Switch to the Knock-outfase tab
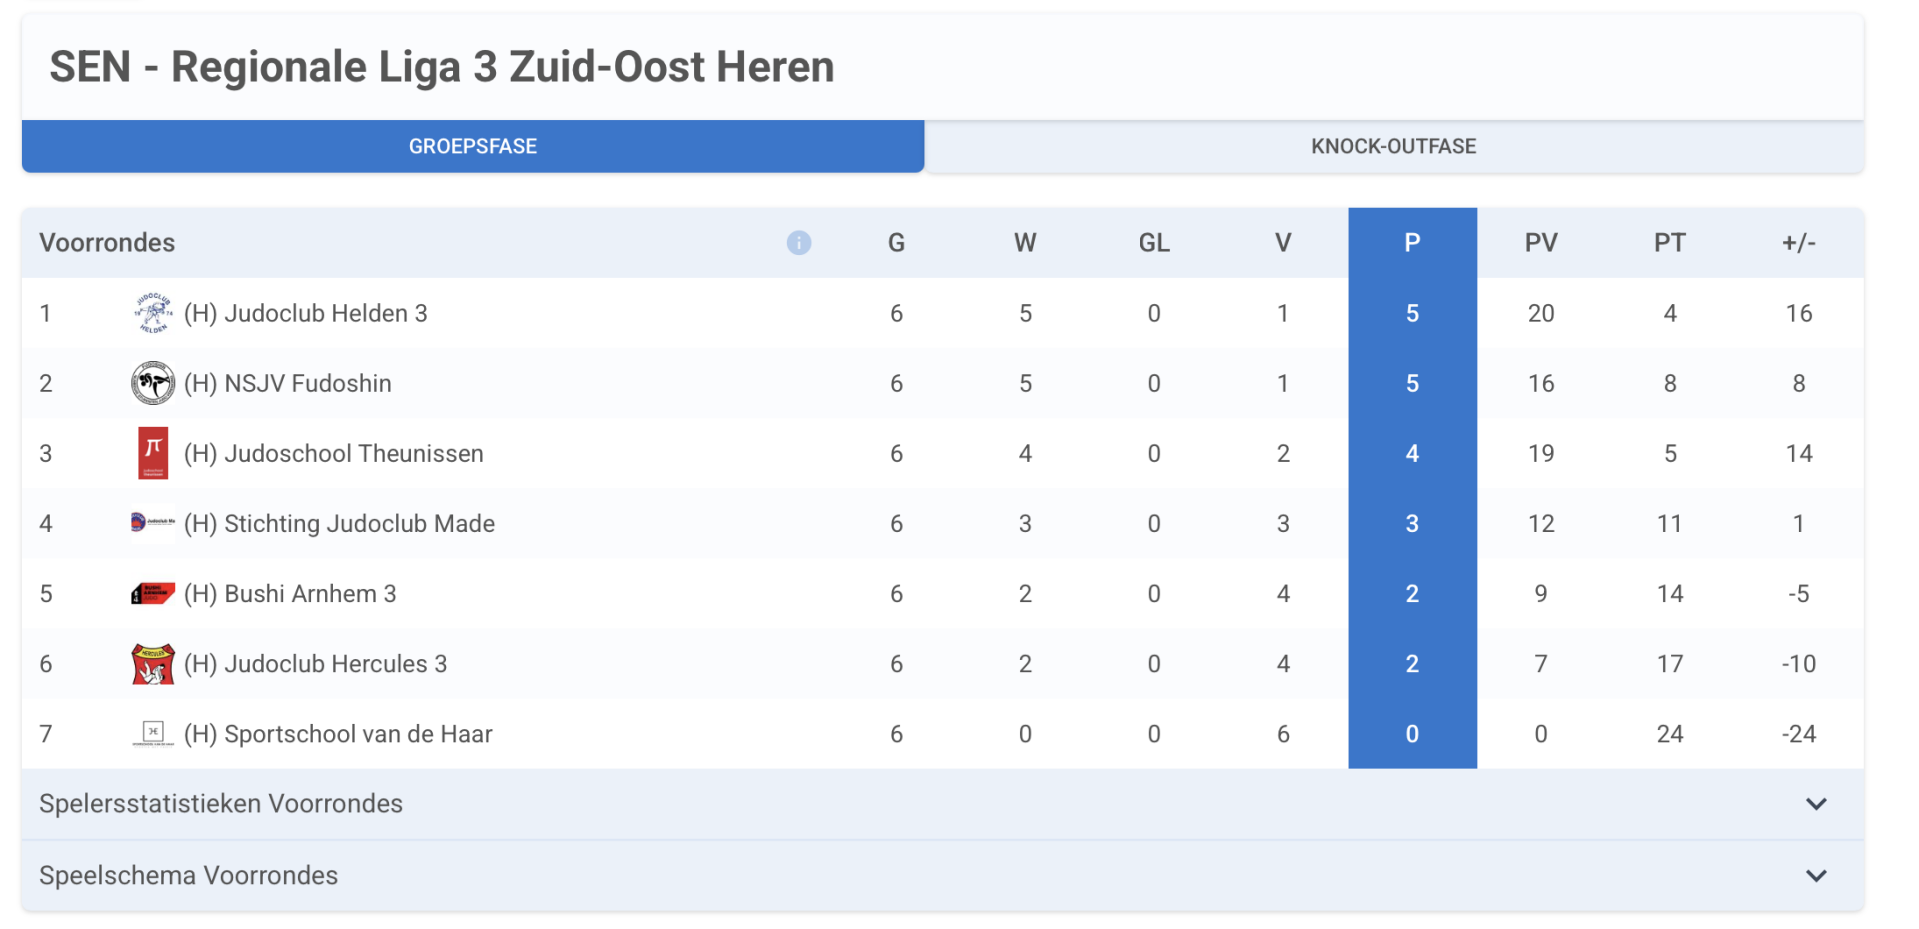The height and width of the screenshot is (929, 1919). pyautogui.click(x=1393, y=147)
